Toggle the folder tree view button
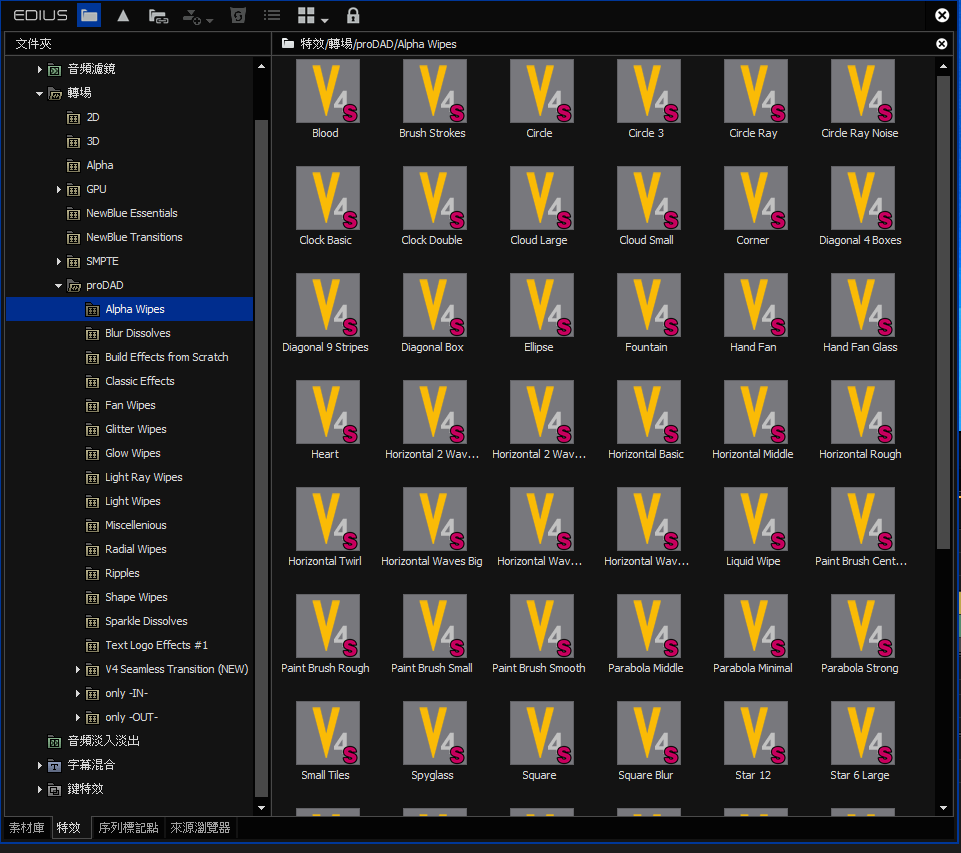The width and height of the screenshot is (961, 853). (89, 15)
